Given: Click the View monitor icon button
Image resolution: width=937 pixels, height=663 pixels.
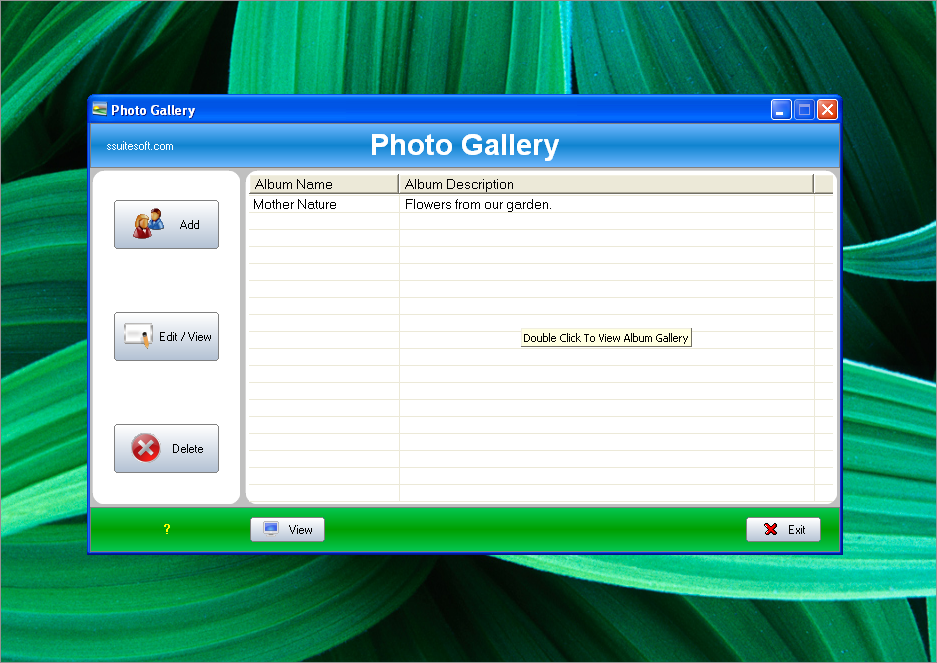Looking at the screenshot, I should coord(271,529).
